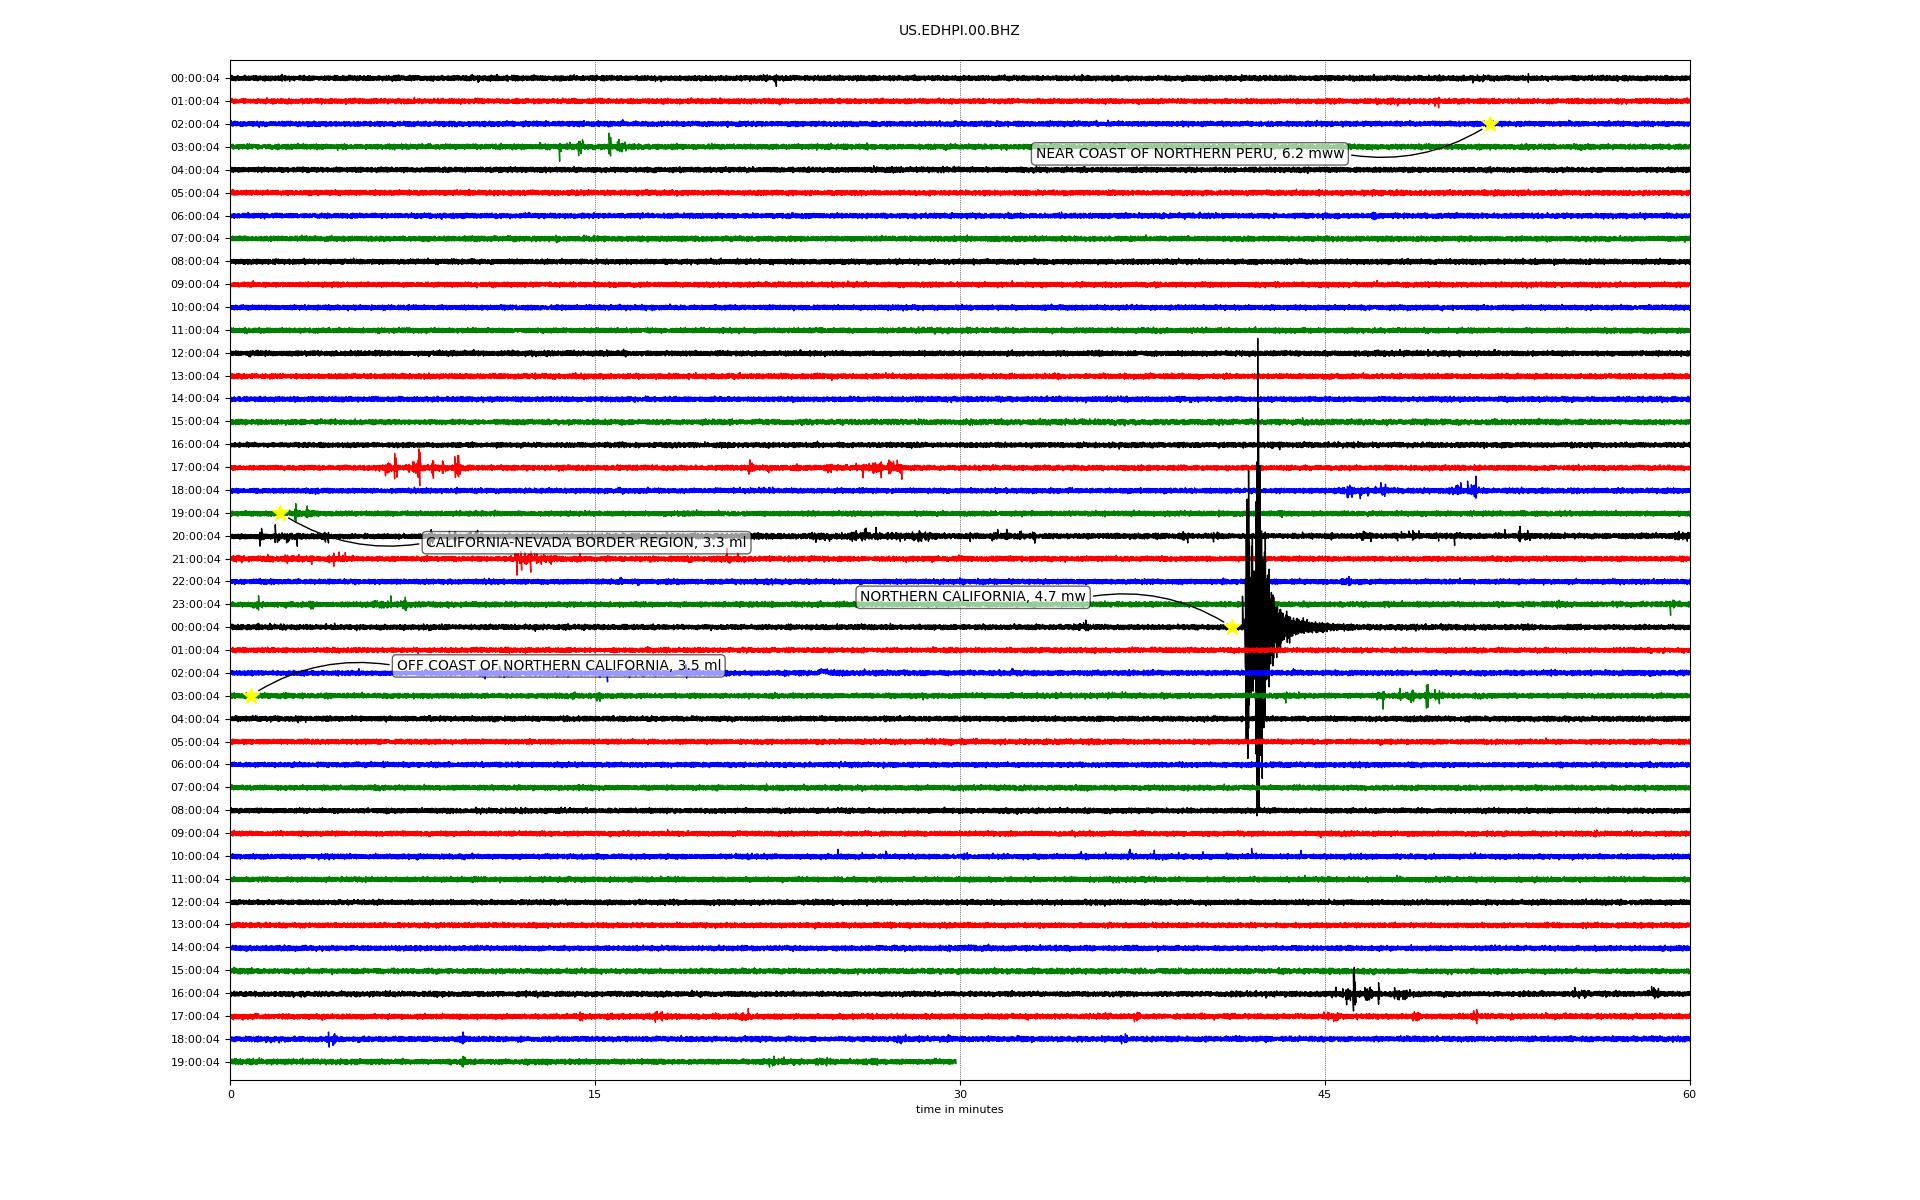Click the 'time in minutes' axis label
The height and width of the screenshot is (1200, 1920).
pyautogui.click(x=958, y=1110)
